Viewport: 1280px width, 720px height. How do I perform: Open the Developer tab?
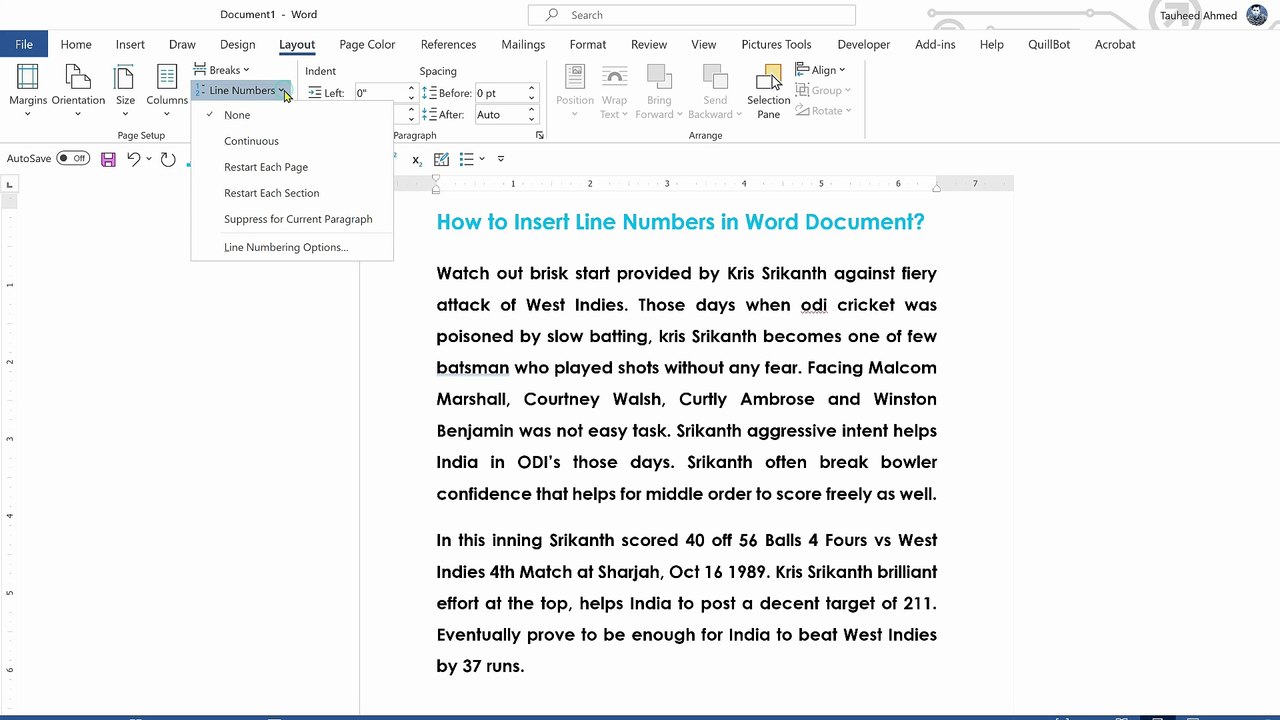point(864,44)
